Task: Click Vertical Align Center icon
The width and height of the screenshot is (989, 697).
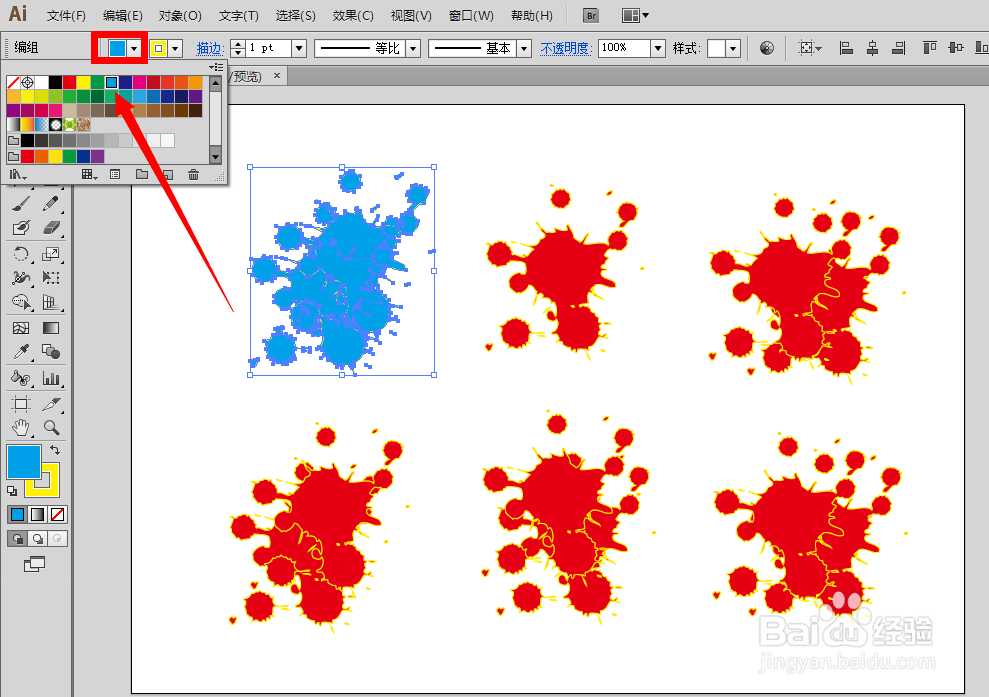Action: click(956, 48)
